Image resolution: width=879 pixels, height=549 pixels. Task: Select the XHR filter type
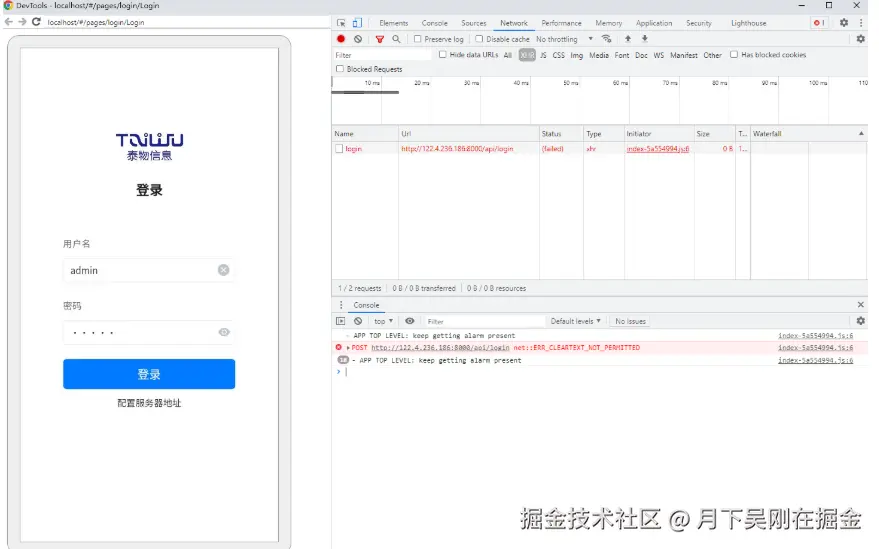pyautogui.click(x=527, y=55)
